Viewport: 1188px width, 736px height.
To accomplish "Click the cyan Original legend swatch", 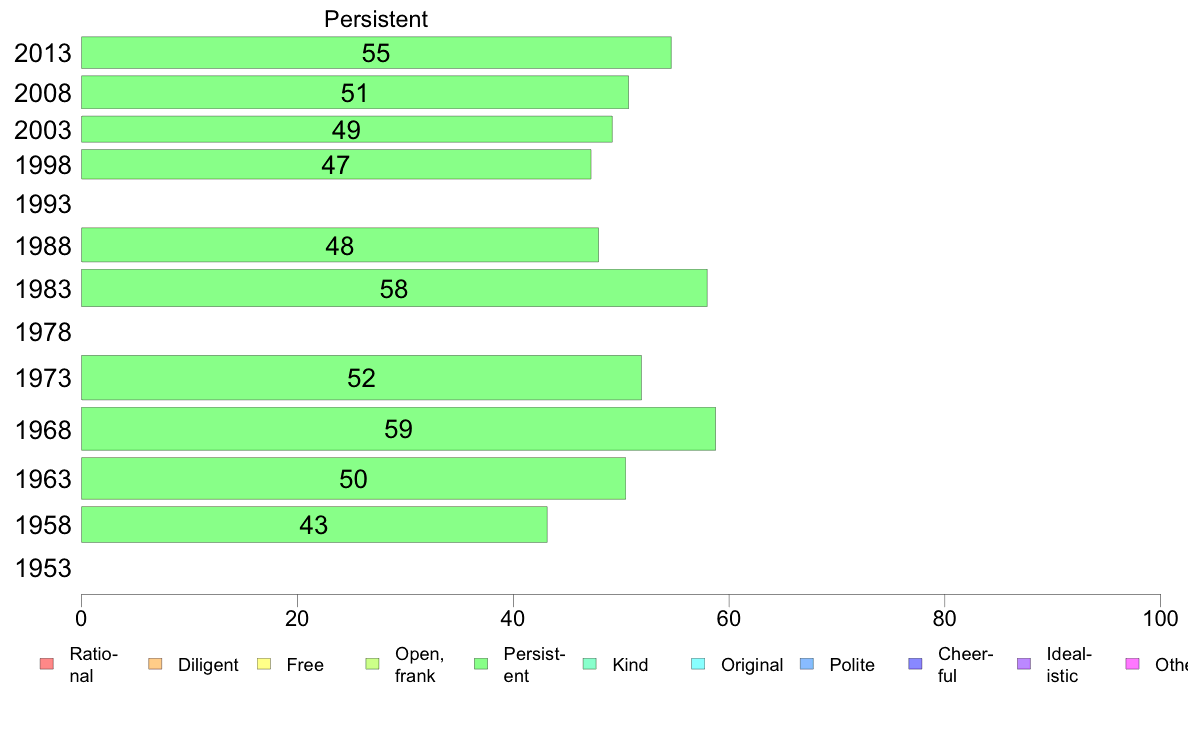I will 699,664.
